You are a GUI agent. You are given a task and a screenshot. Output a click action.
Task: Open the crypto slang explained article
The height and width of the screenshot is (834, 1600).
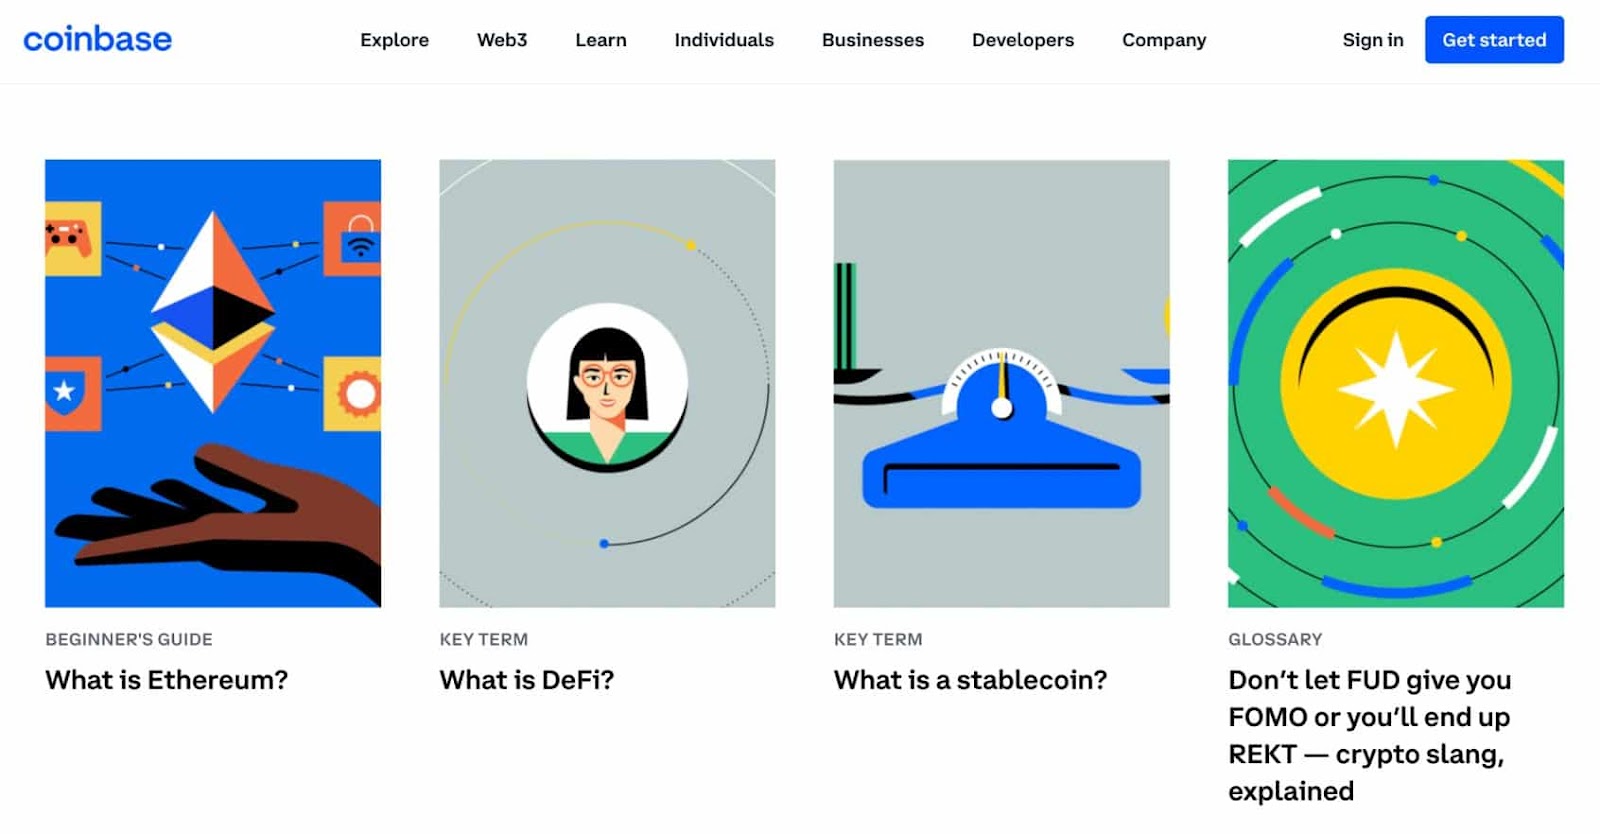(1368, 735)
